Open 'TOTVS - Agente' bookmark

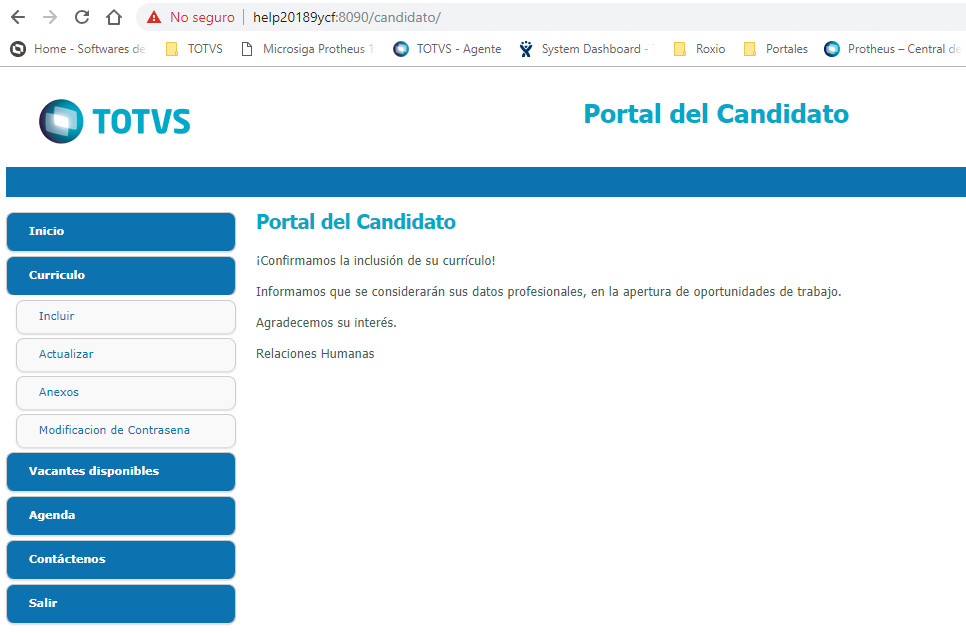coord(447,49)
